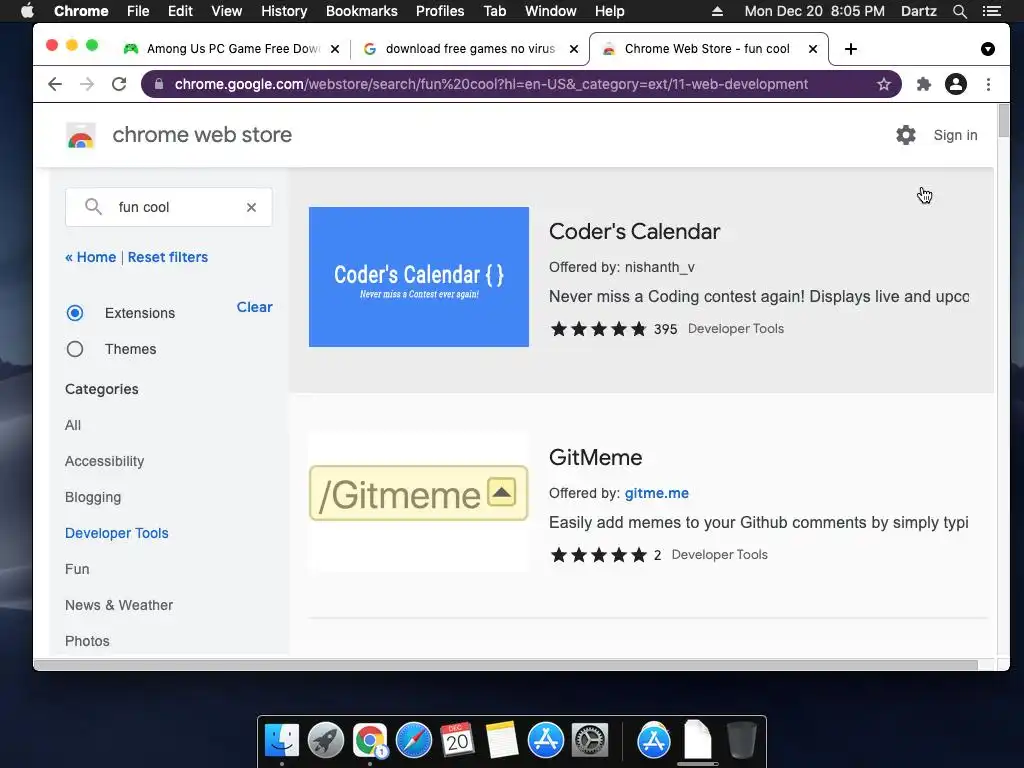Click the horizontal scrollbar at window bottom
1024x768 pixels.
pyautogui.click(x=505, y=665)
